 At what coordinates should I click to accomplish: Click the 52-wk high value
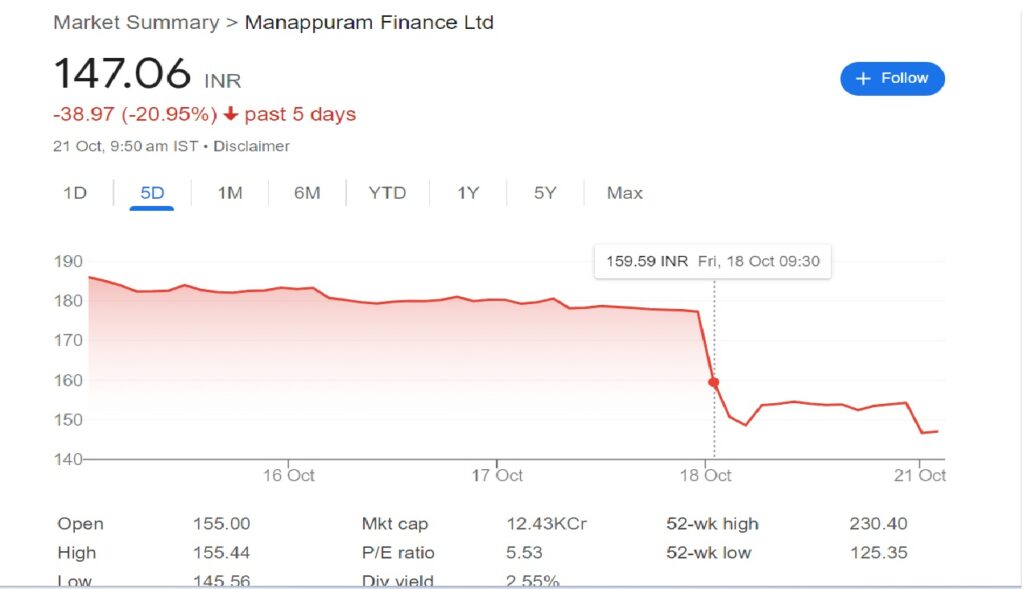878,523
